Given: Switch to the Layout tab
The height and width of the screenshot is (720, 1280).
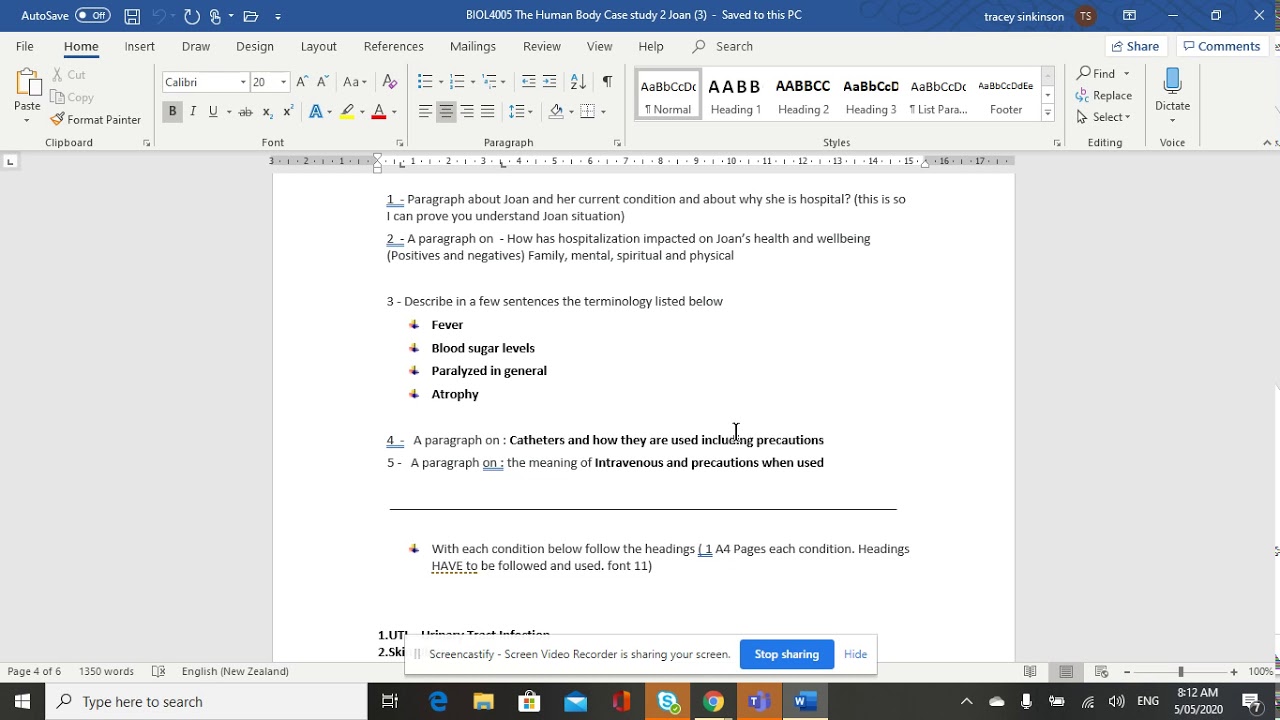Looking at the screenshot, I should (318, 46).
